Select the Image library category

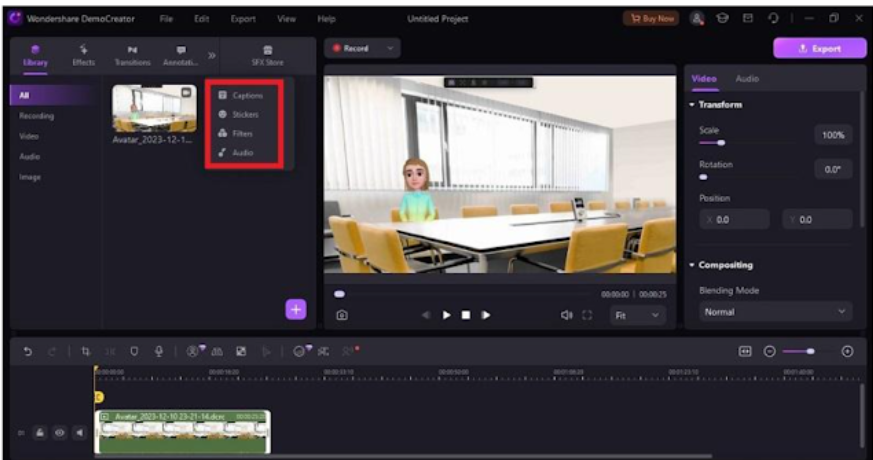pos(30,177)
